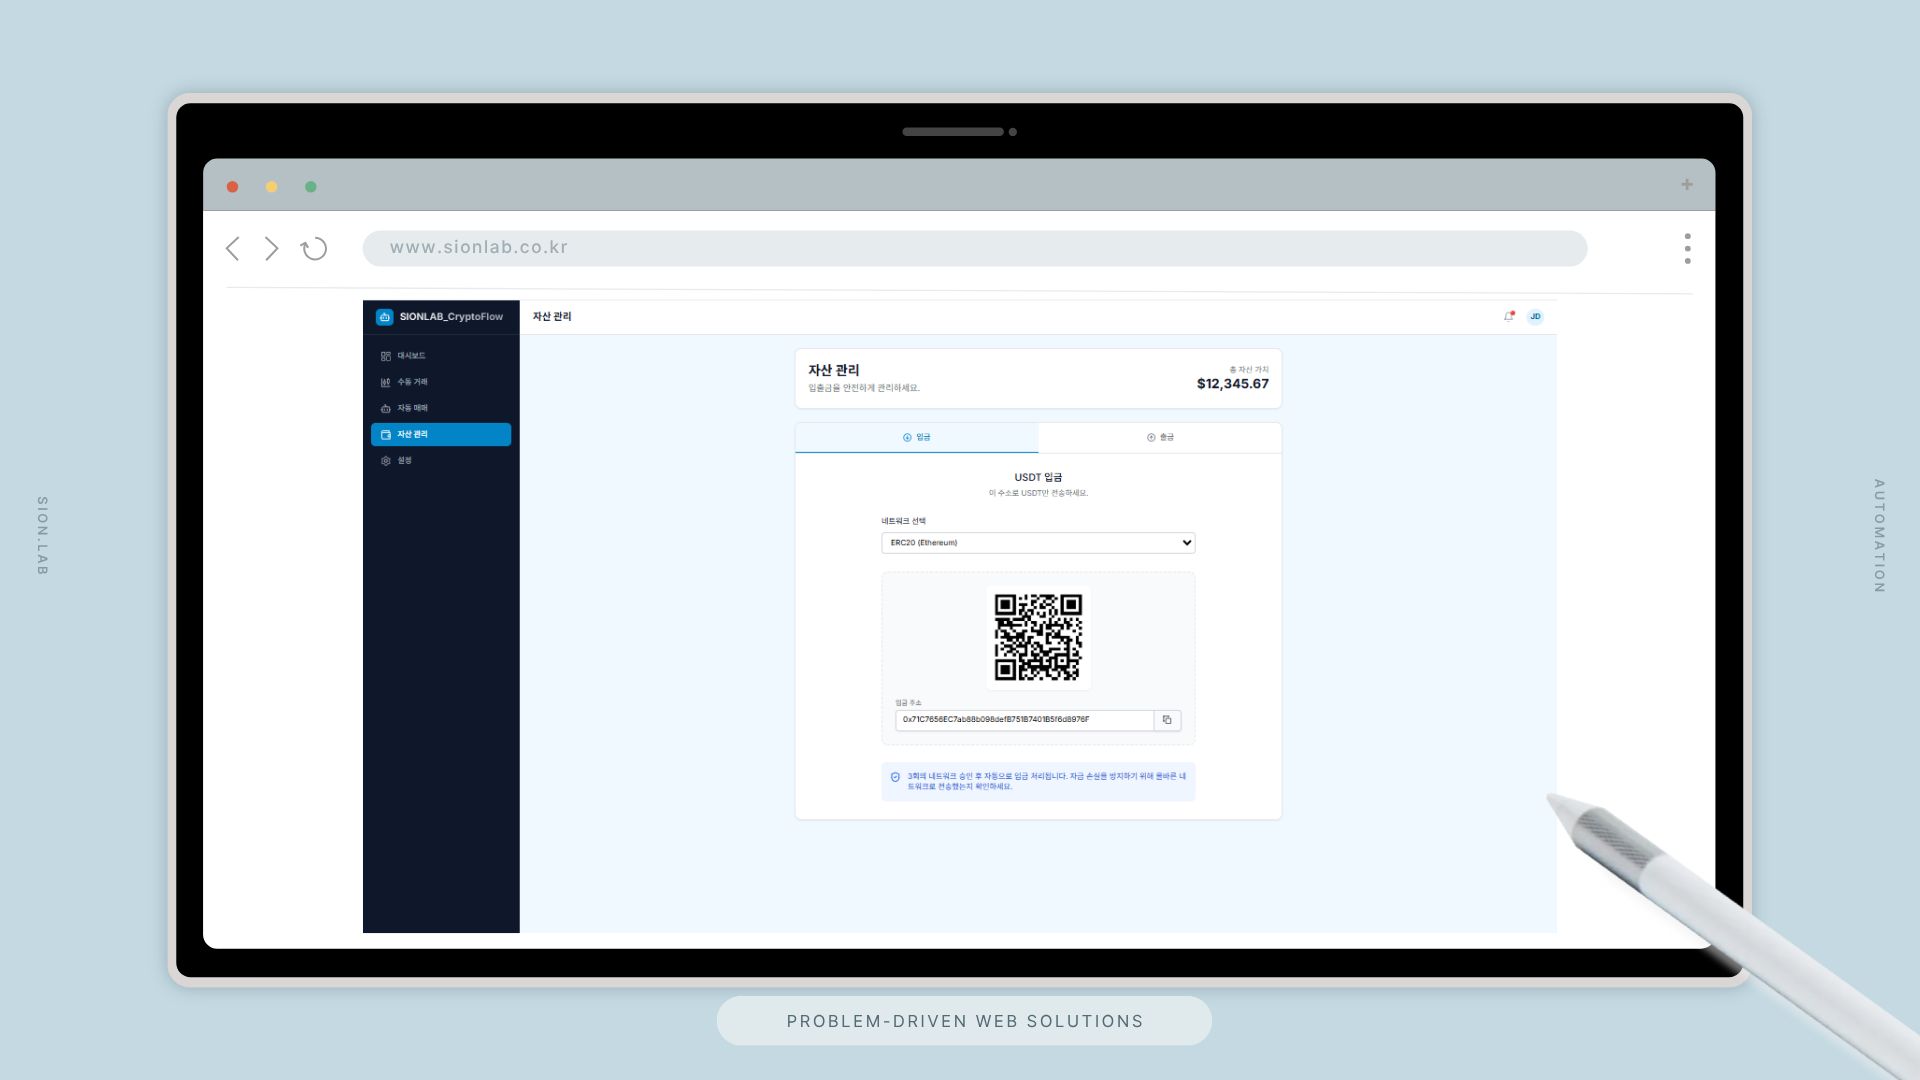This screenshot has width=1920, height=1080.
Task: Switch to the 출금 withdrawal tab
Action: tap(1160, 438)
